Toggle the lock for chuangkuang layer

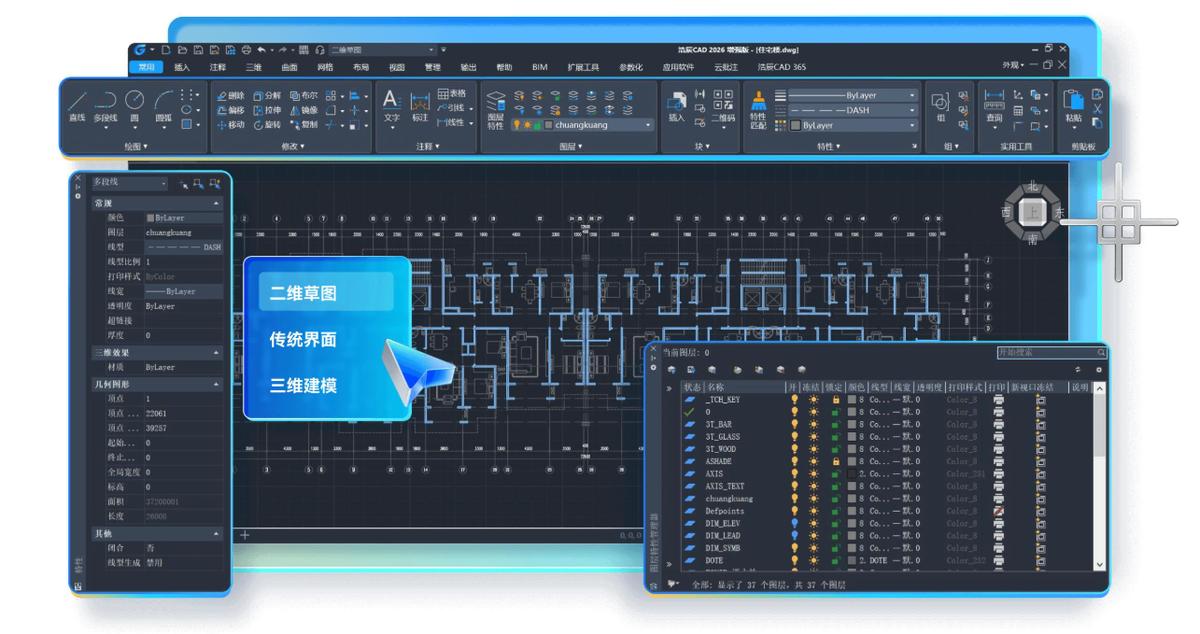pos(835,499)
